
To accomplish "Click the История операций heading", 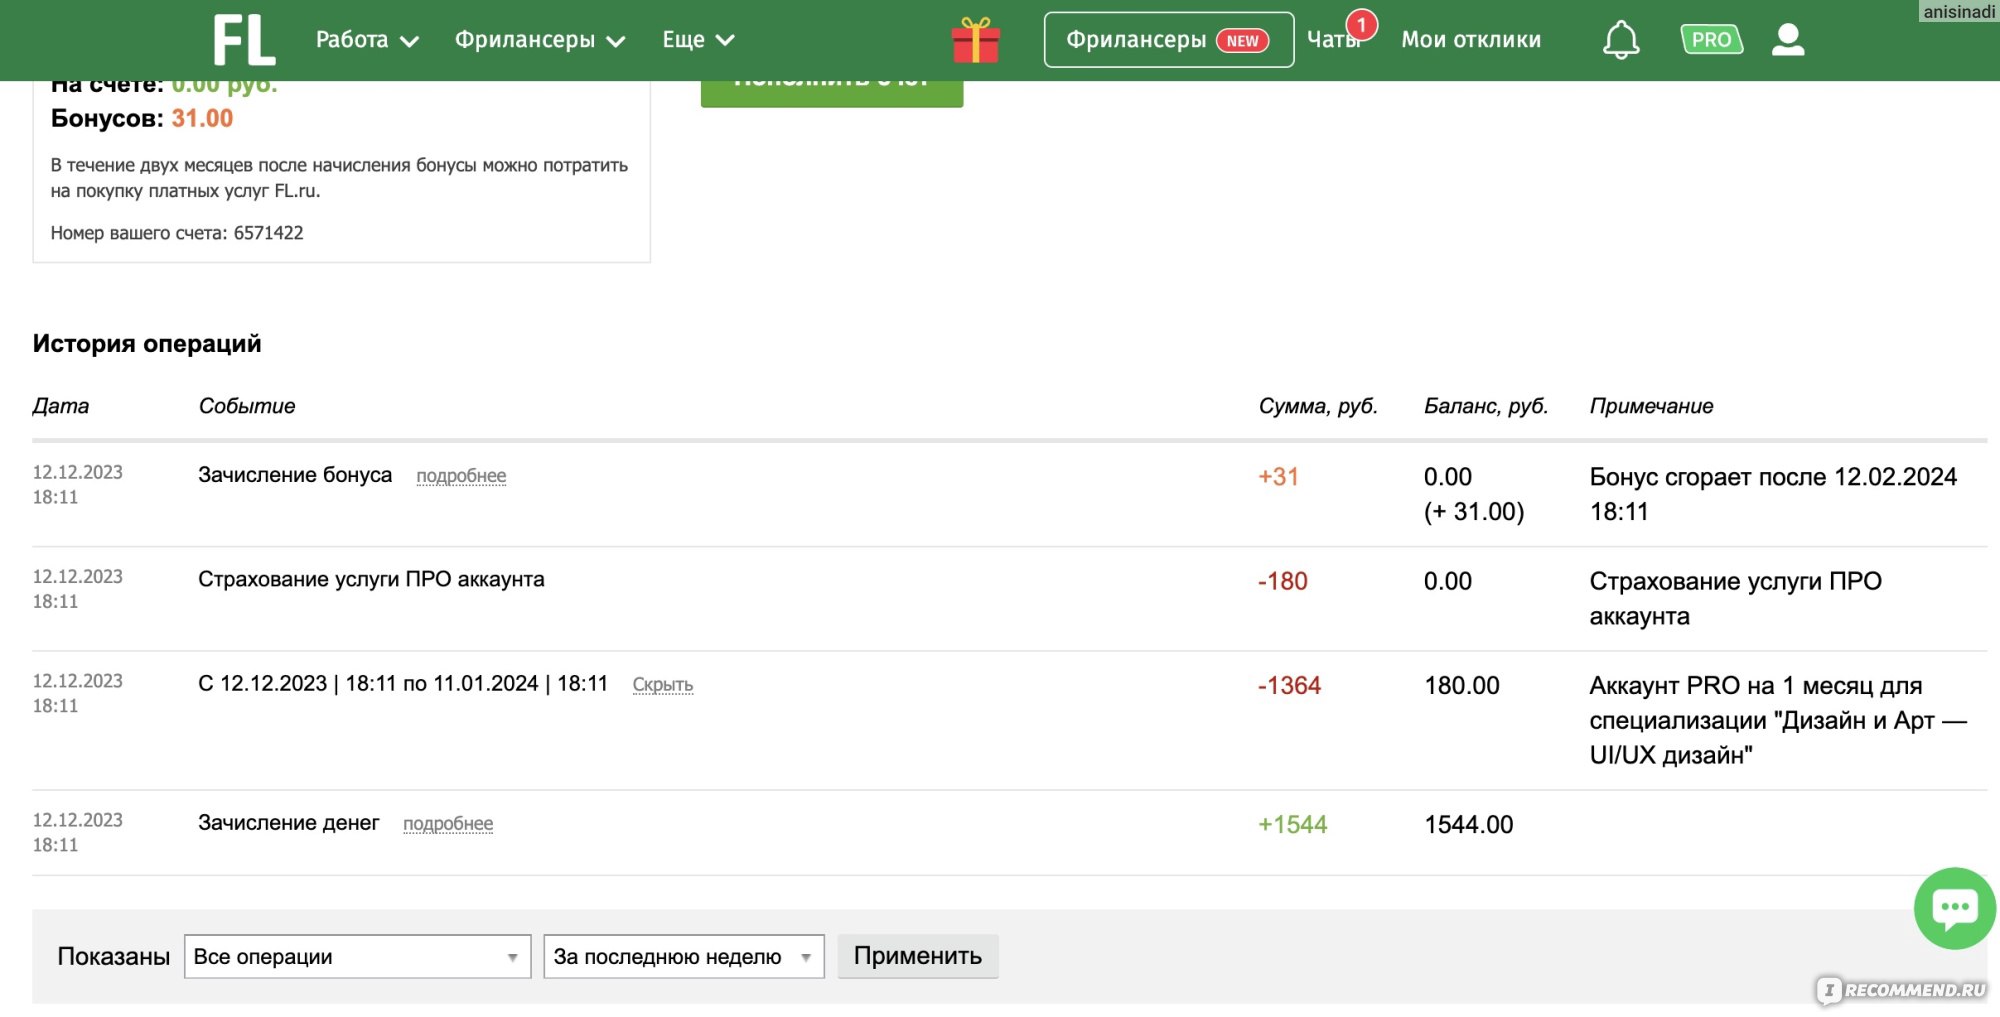I will pyautogui.click(x=147, y=343).
